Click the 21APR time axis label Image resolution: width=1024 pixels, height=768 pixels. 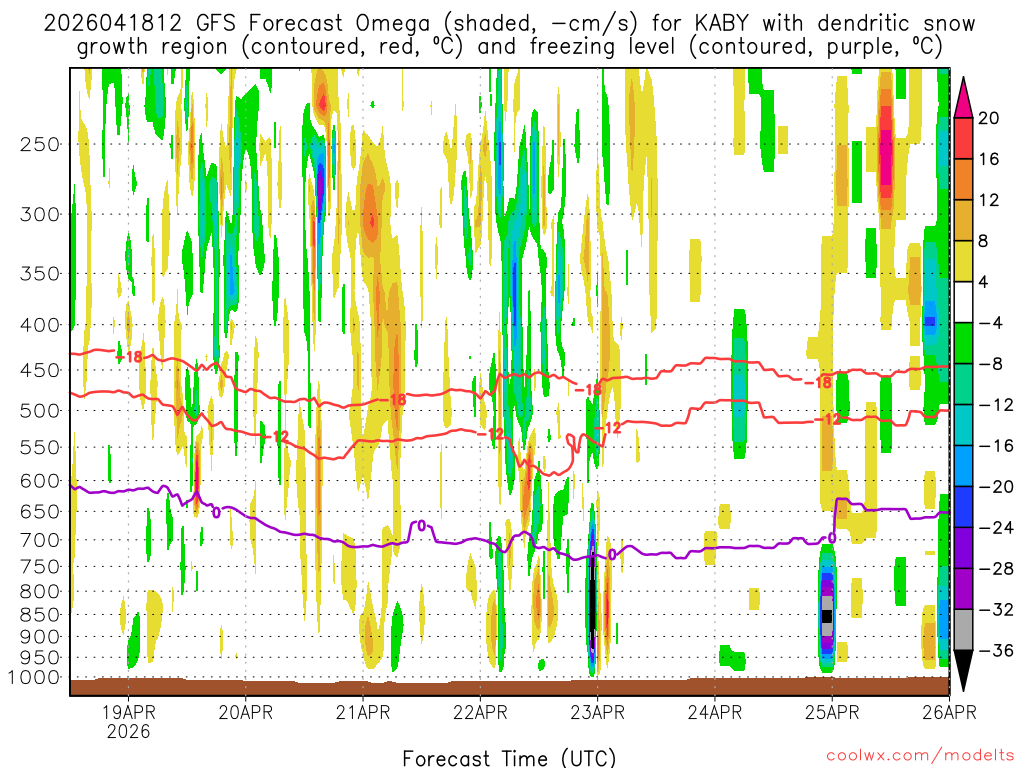tap(363, 712)
